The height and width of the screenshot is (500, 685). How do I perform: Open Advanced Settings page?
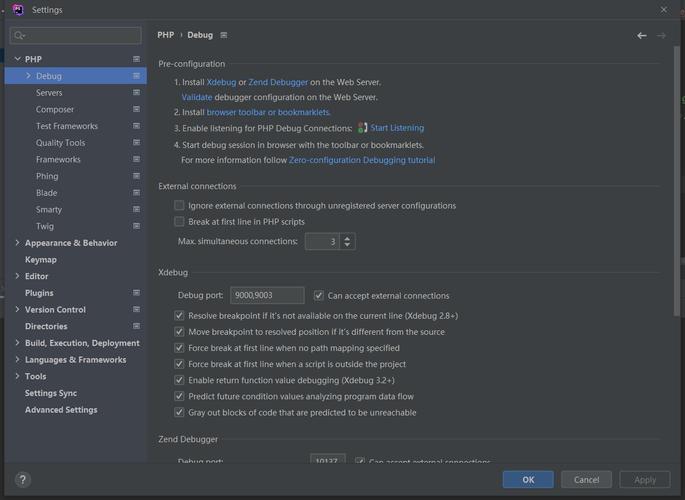point(61,410)
